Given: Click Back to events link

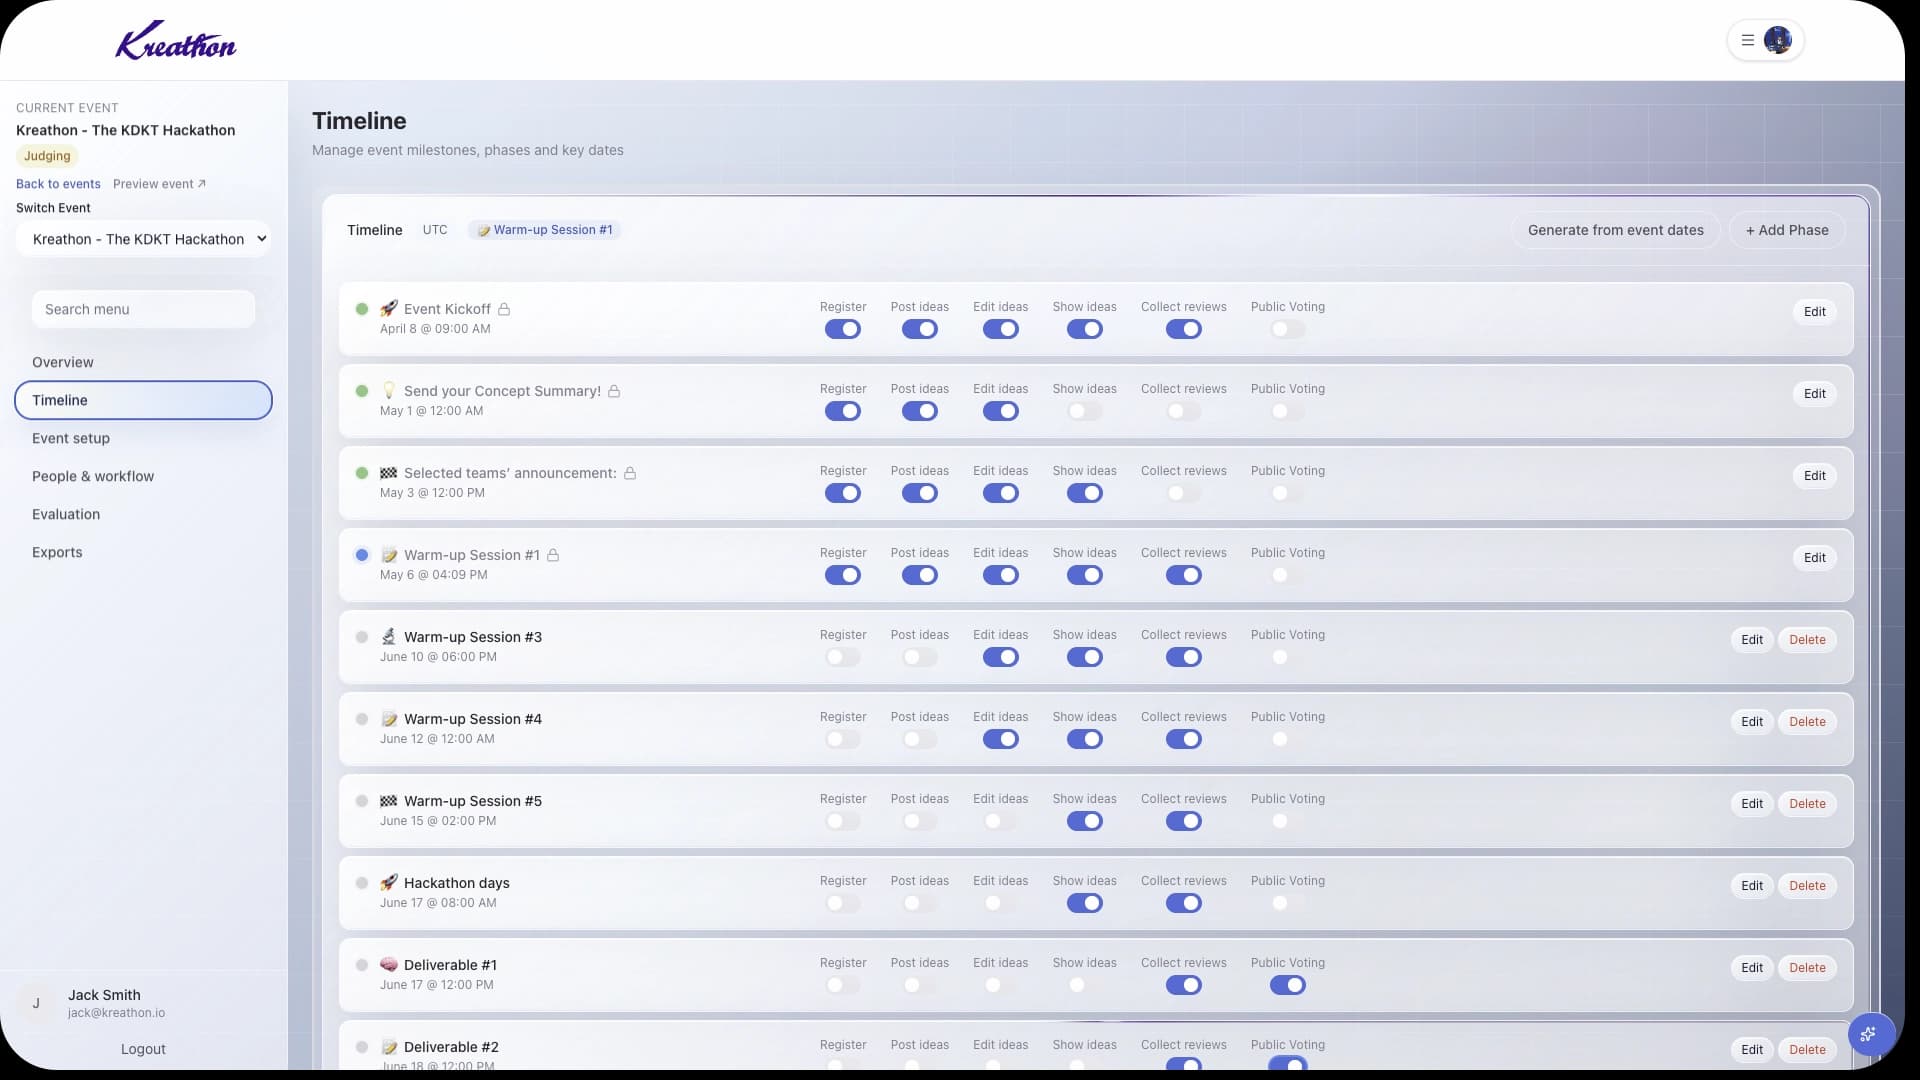Looking at the screenshot, I should 58,184.
